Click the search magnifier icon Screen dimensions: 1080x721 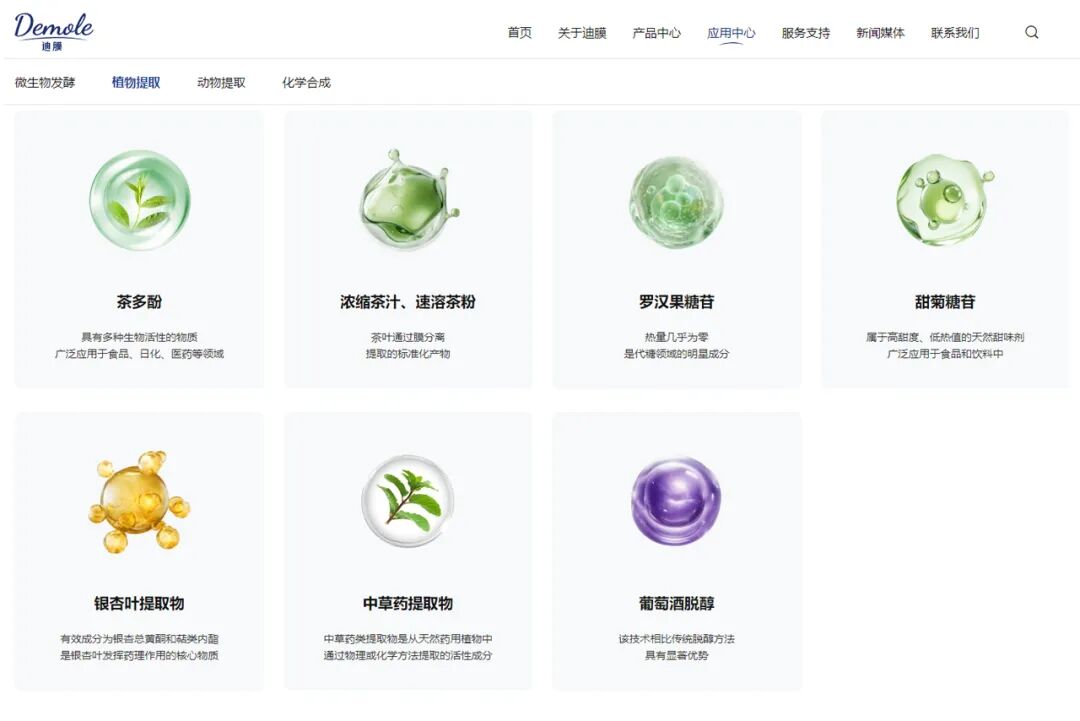coord(1031,32)
